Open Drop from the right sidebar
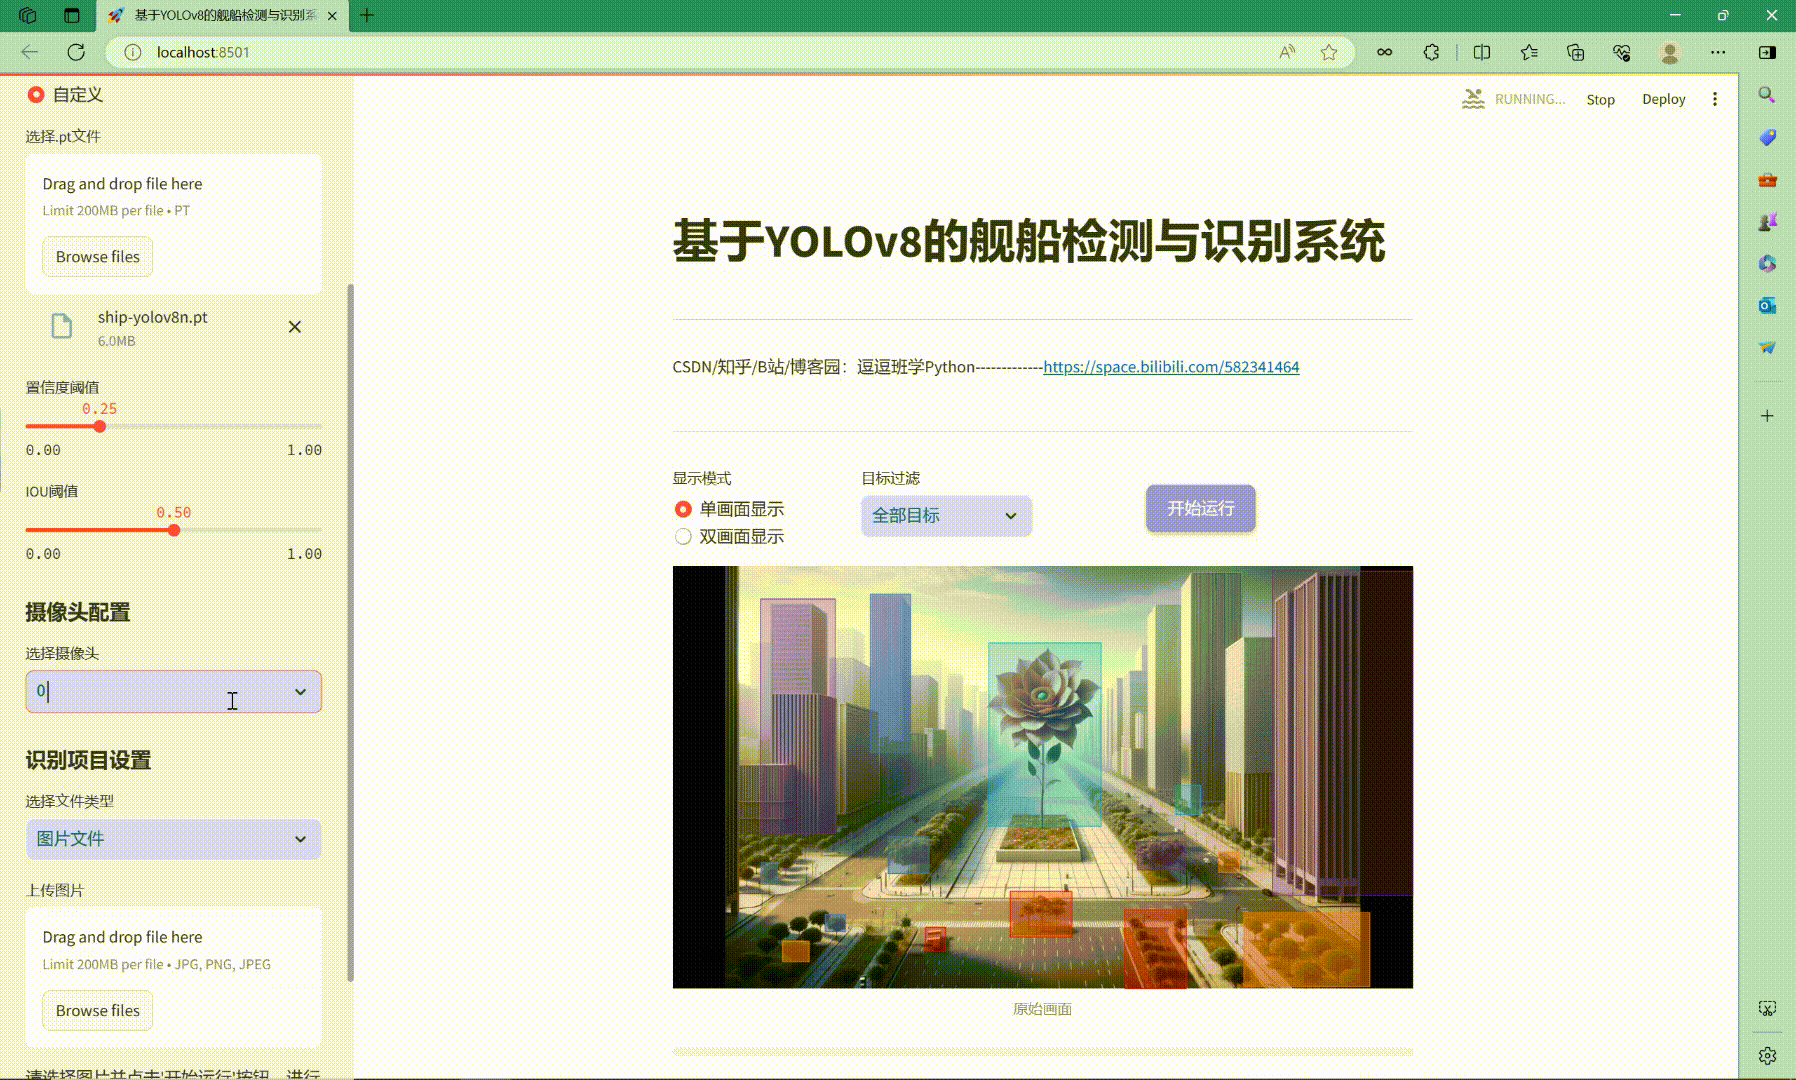 (x=1766, y=347)
